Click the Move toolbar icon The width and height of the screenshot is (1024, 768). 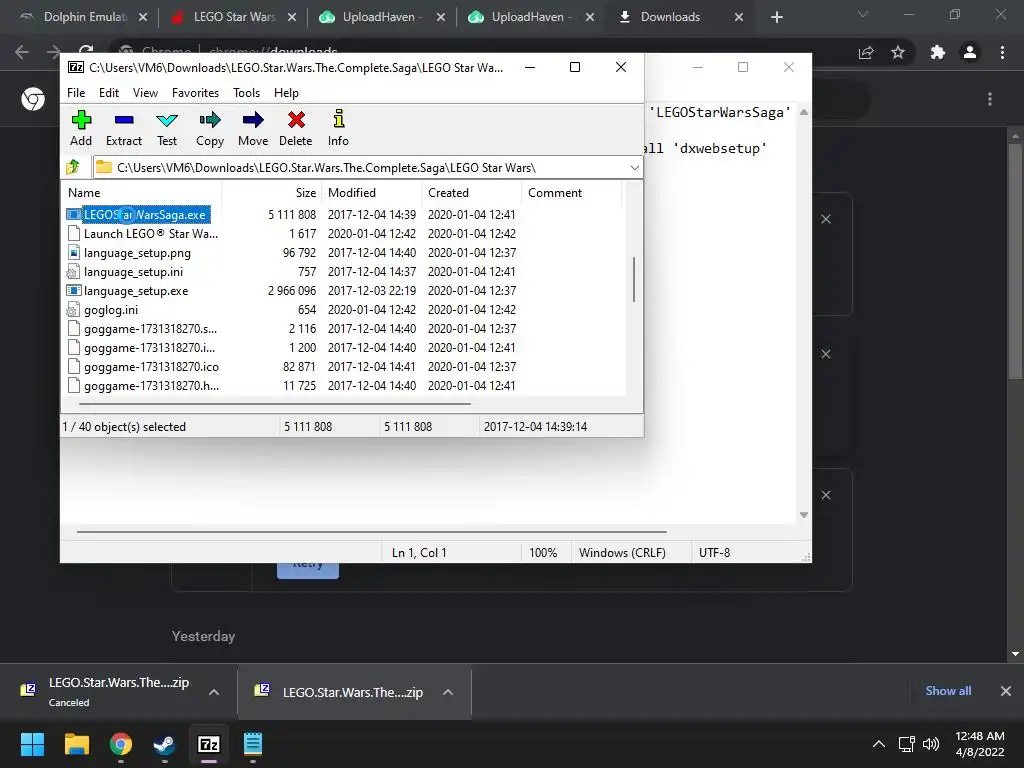253,129
